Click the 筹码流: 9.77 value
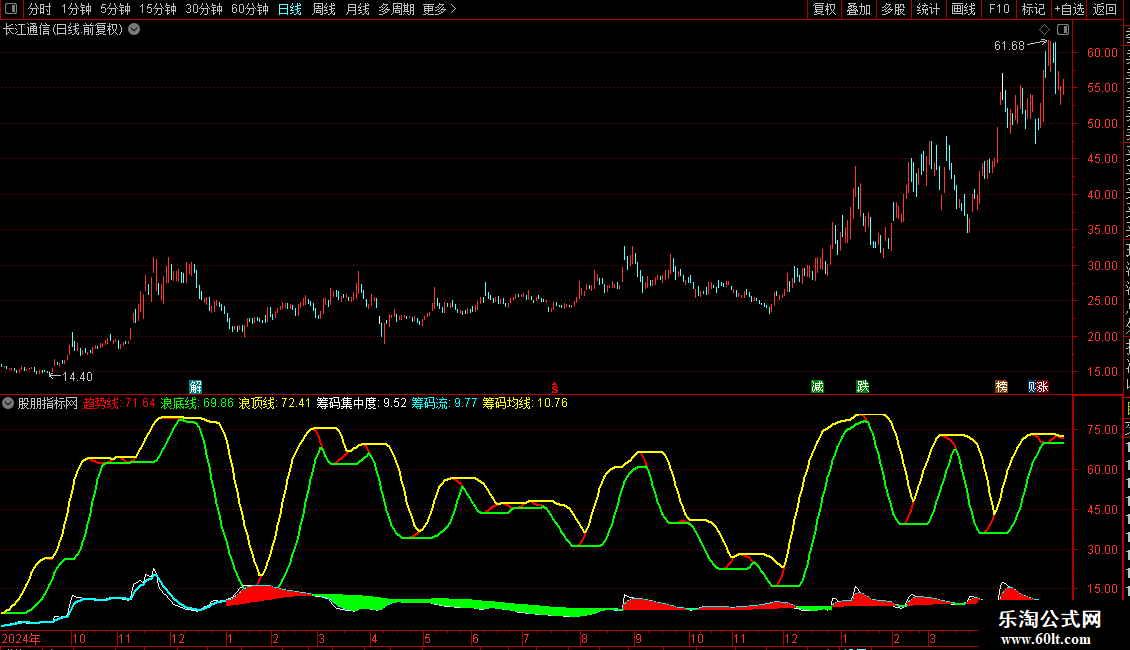 [445, 403]
